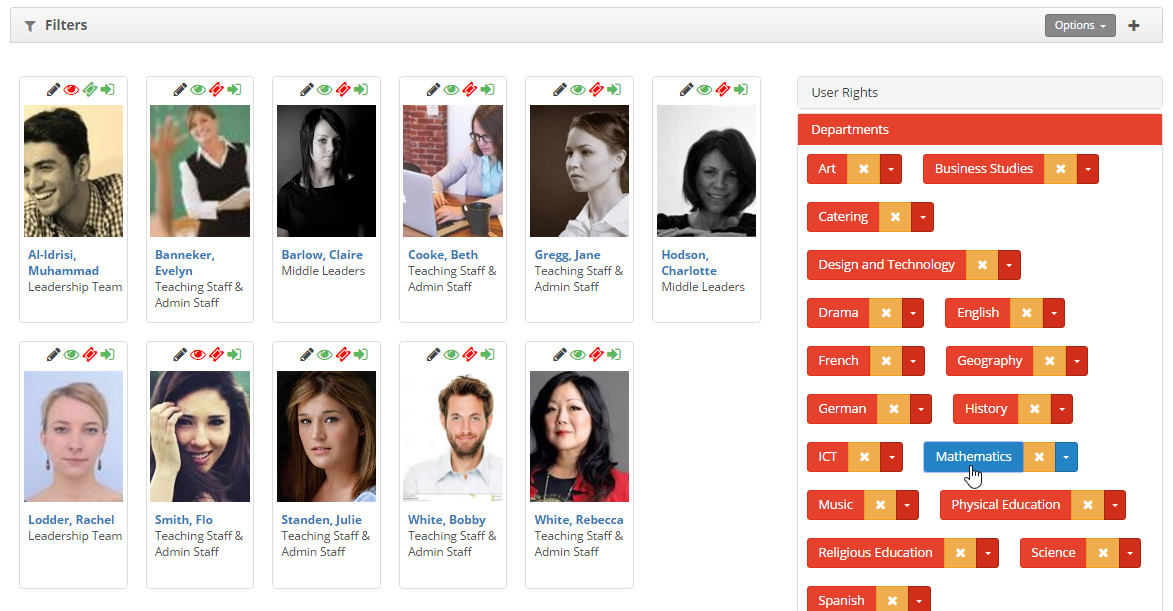
Task: Remove Geography with its orange X button
Action: click(1049, 361)
